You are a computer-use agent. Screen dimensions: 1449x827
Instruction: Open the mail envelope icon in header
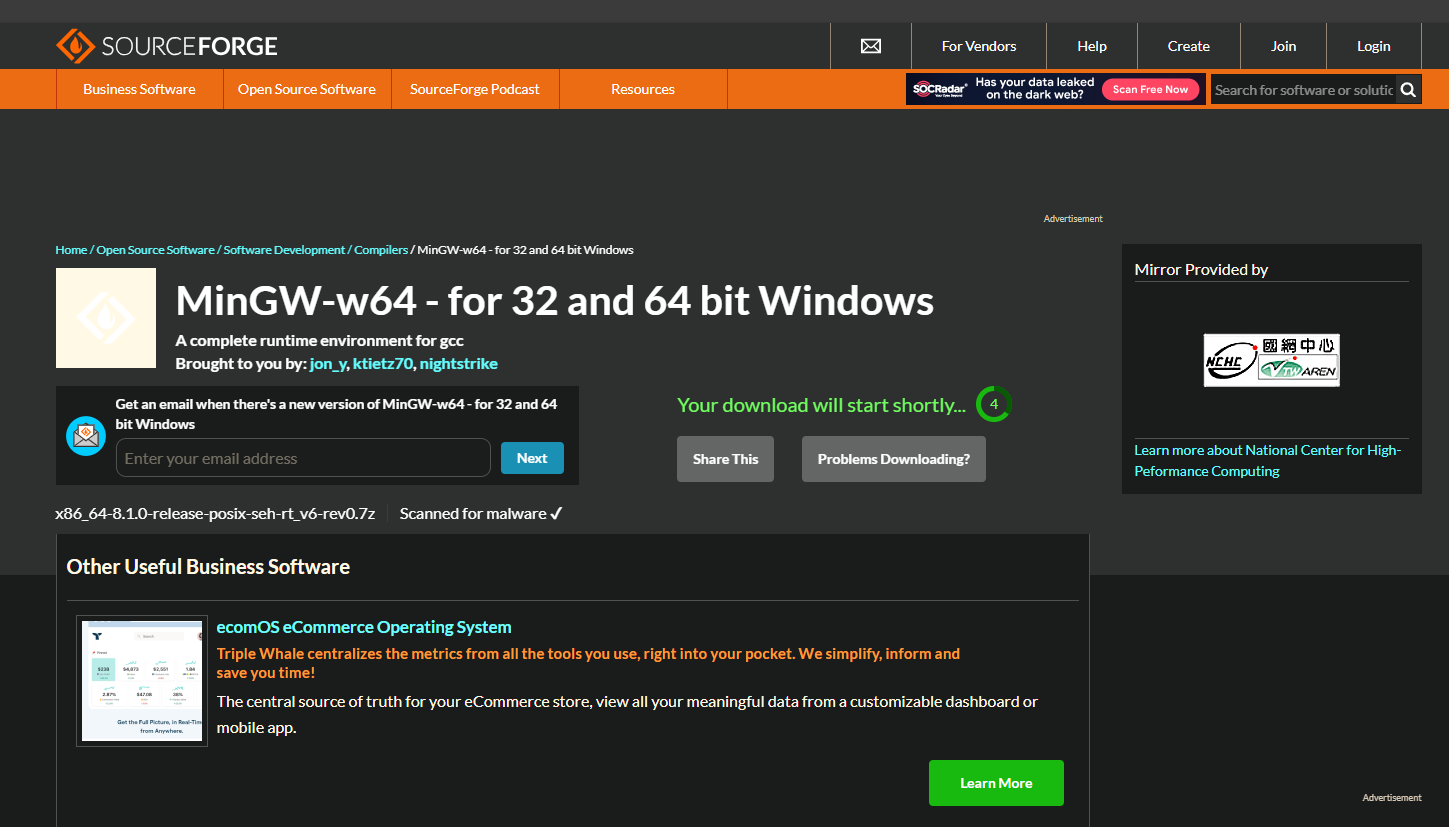pyautogui.click(x=871, y=46)
